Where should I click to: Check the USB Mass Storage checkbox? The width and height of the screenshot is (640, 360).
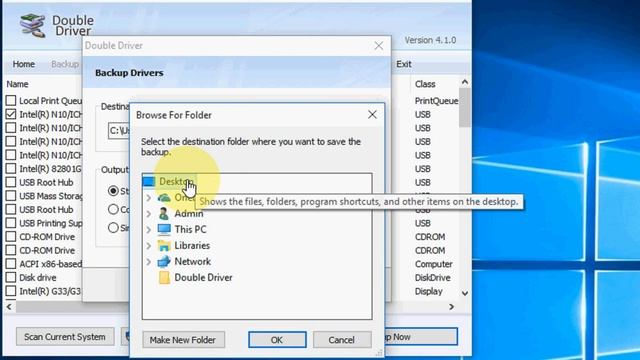pyautogui.click(x=11, y=196)
